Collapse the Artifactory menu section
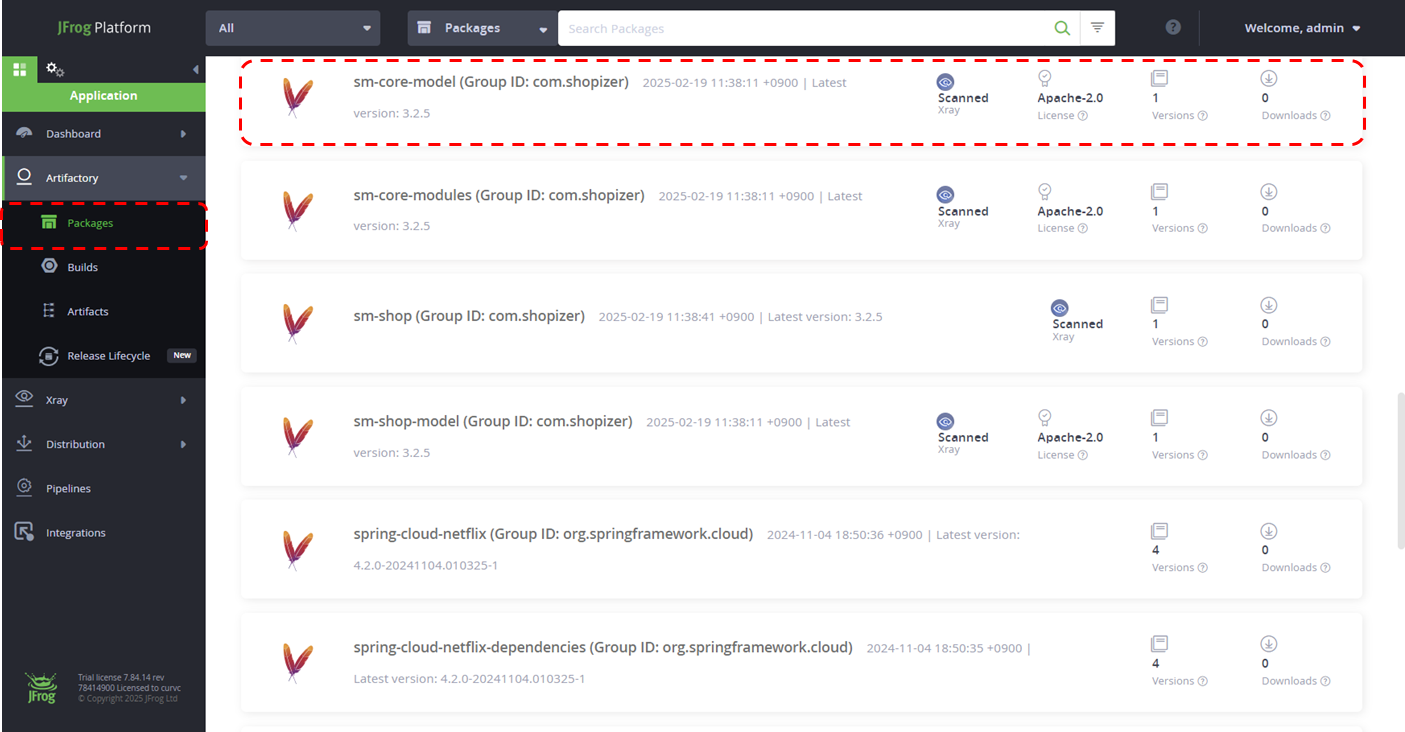Screen dimensions: 1405x732 [x=183, y=178]
